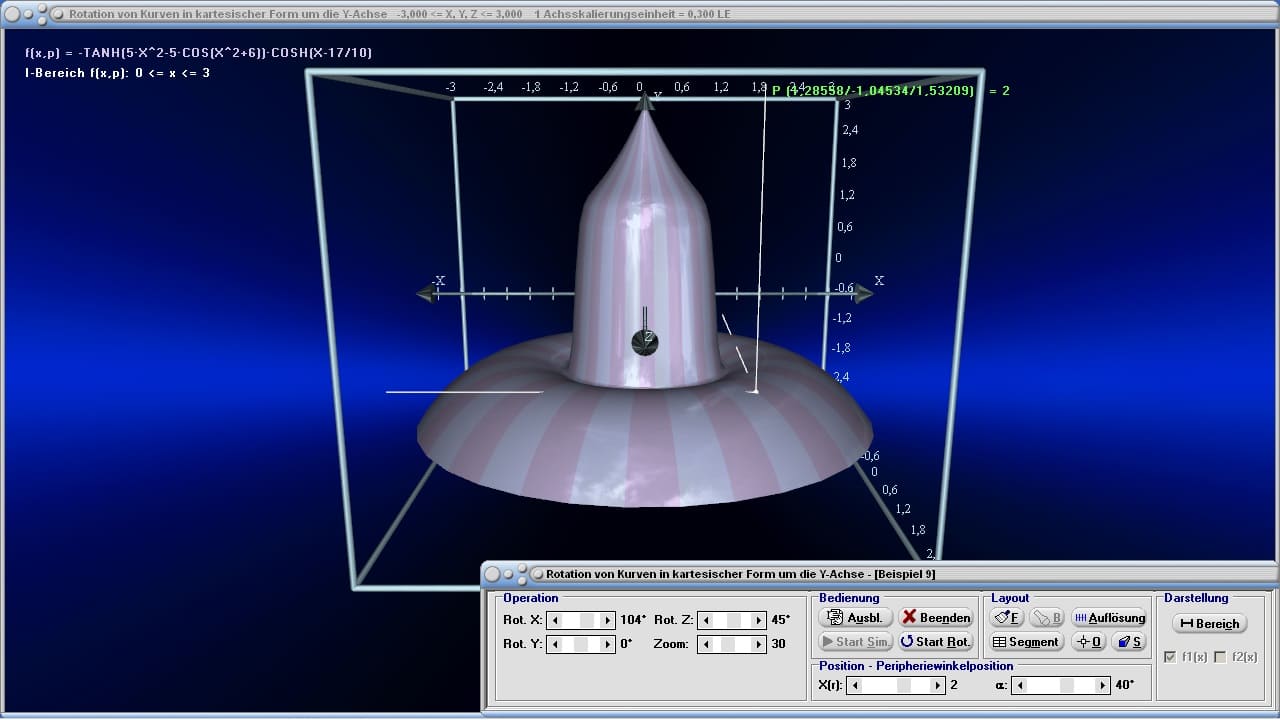Decrease α angle with left arrow

coord(1019,685)
